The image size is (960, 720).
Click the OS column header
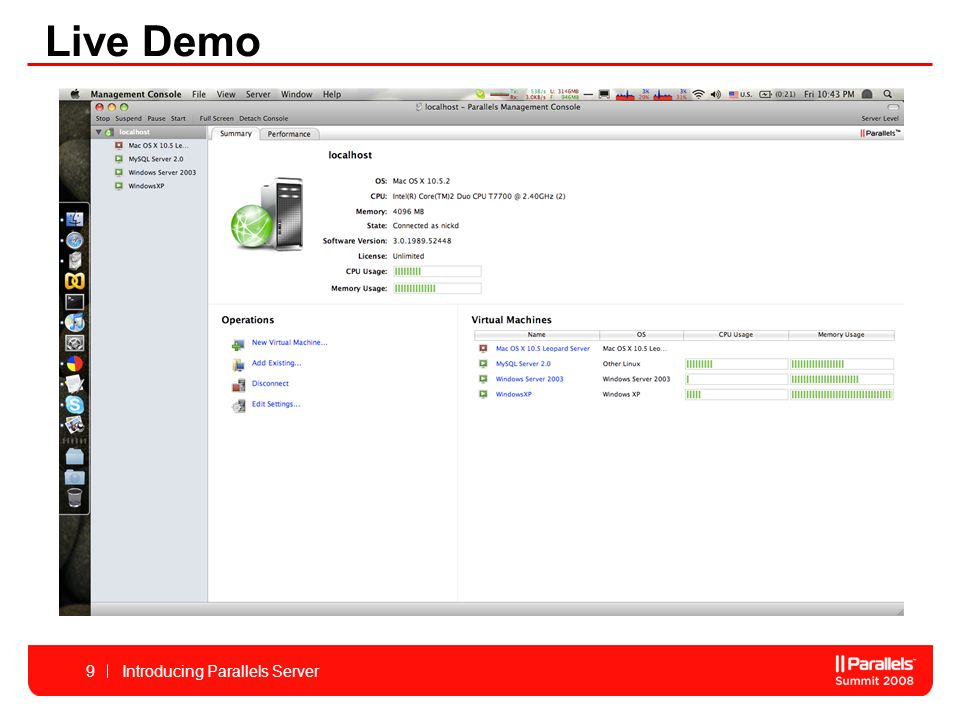(x=642, y=335)
